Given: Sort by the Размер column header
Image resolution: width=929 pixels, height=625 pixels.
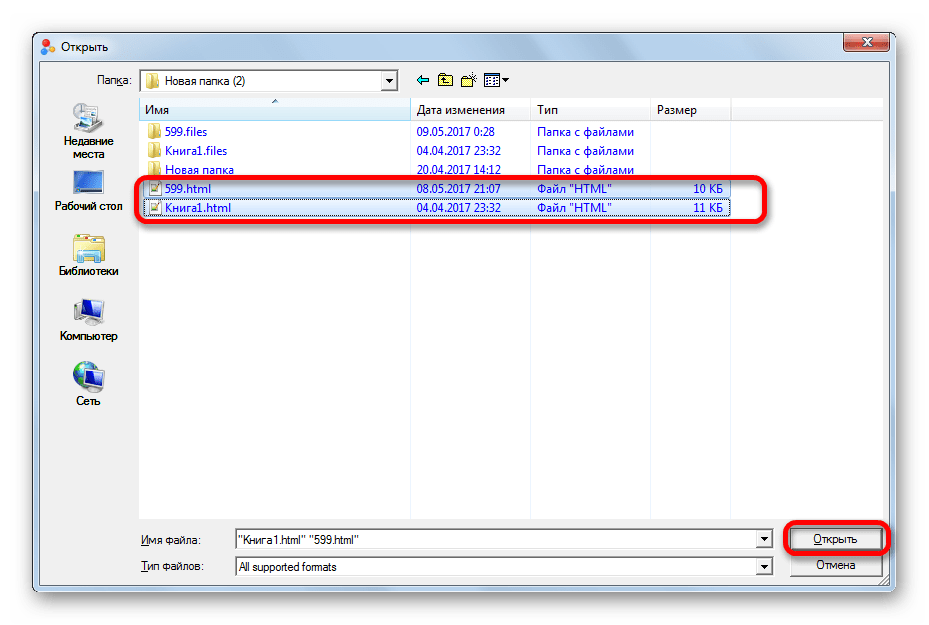Looking at the screenshot, I should [690, 110].
